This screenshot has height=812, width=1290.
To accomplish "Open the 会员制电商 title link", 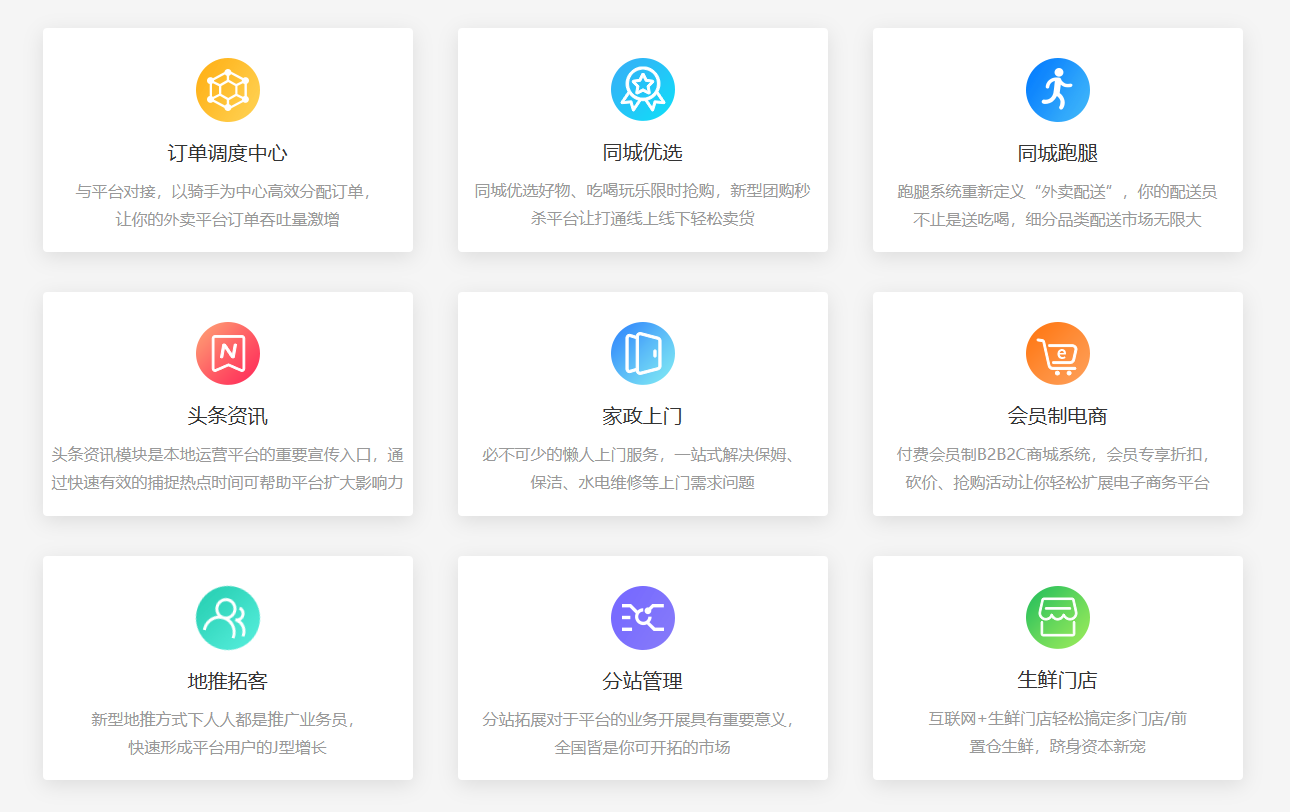I will [x=1058, y=417].
